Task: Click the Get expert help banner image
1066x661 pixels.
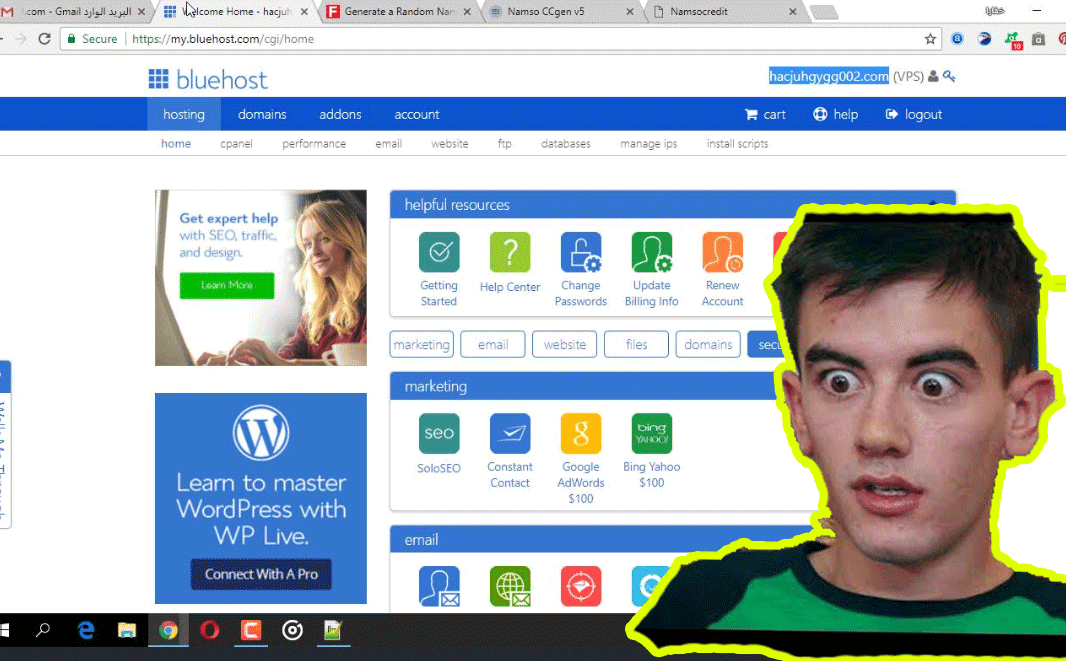Action: click(261, 277)
